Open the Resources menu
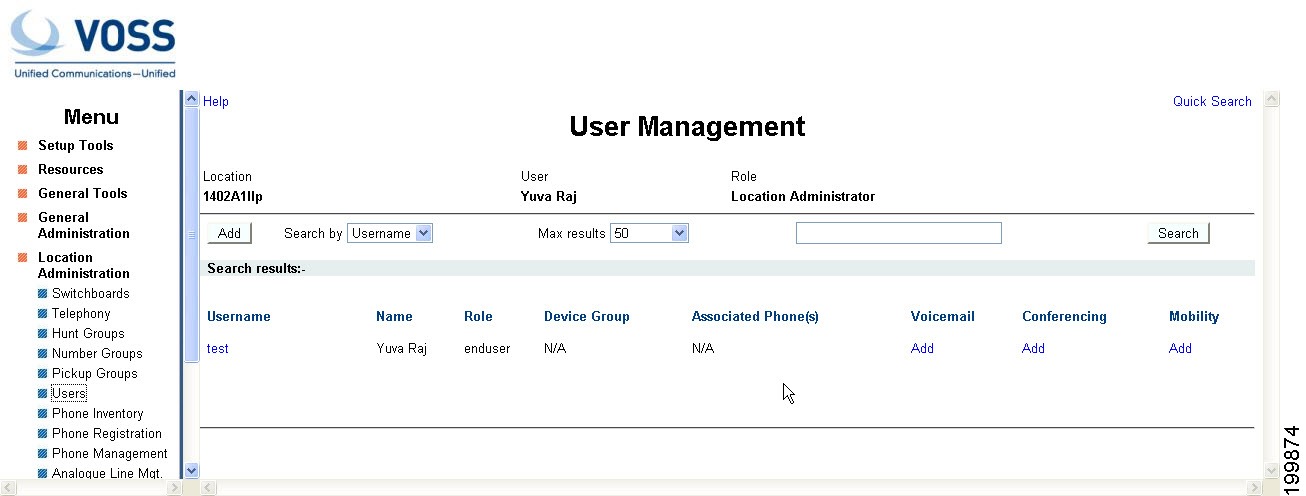 71,170
